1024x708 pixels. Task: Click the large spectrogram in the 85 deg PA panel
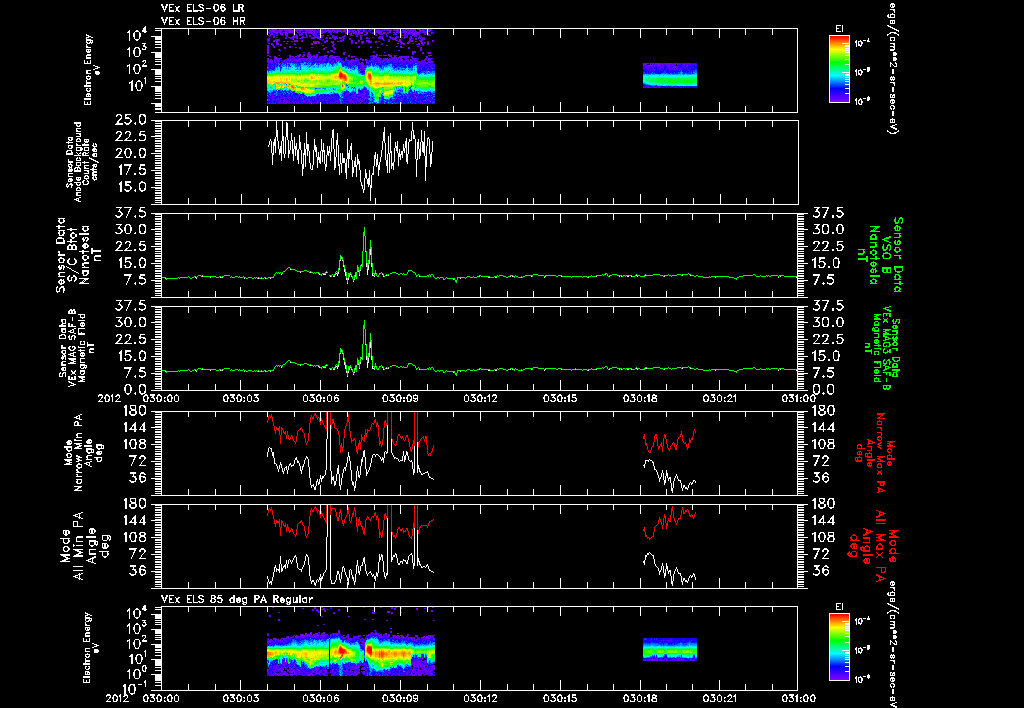pyautogui.click(x=351, y=654)
